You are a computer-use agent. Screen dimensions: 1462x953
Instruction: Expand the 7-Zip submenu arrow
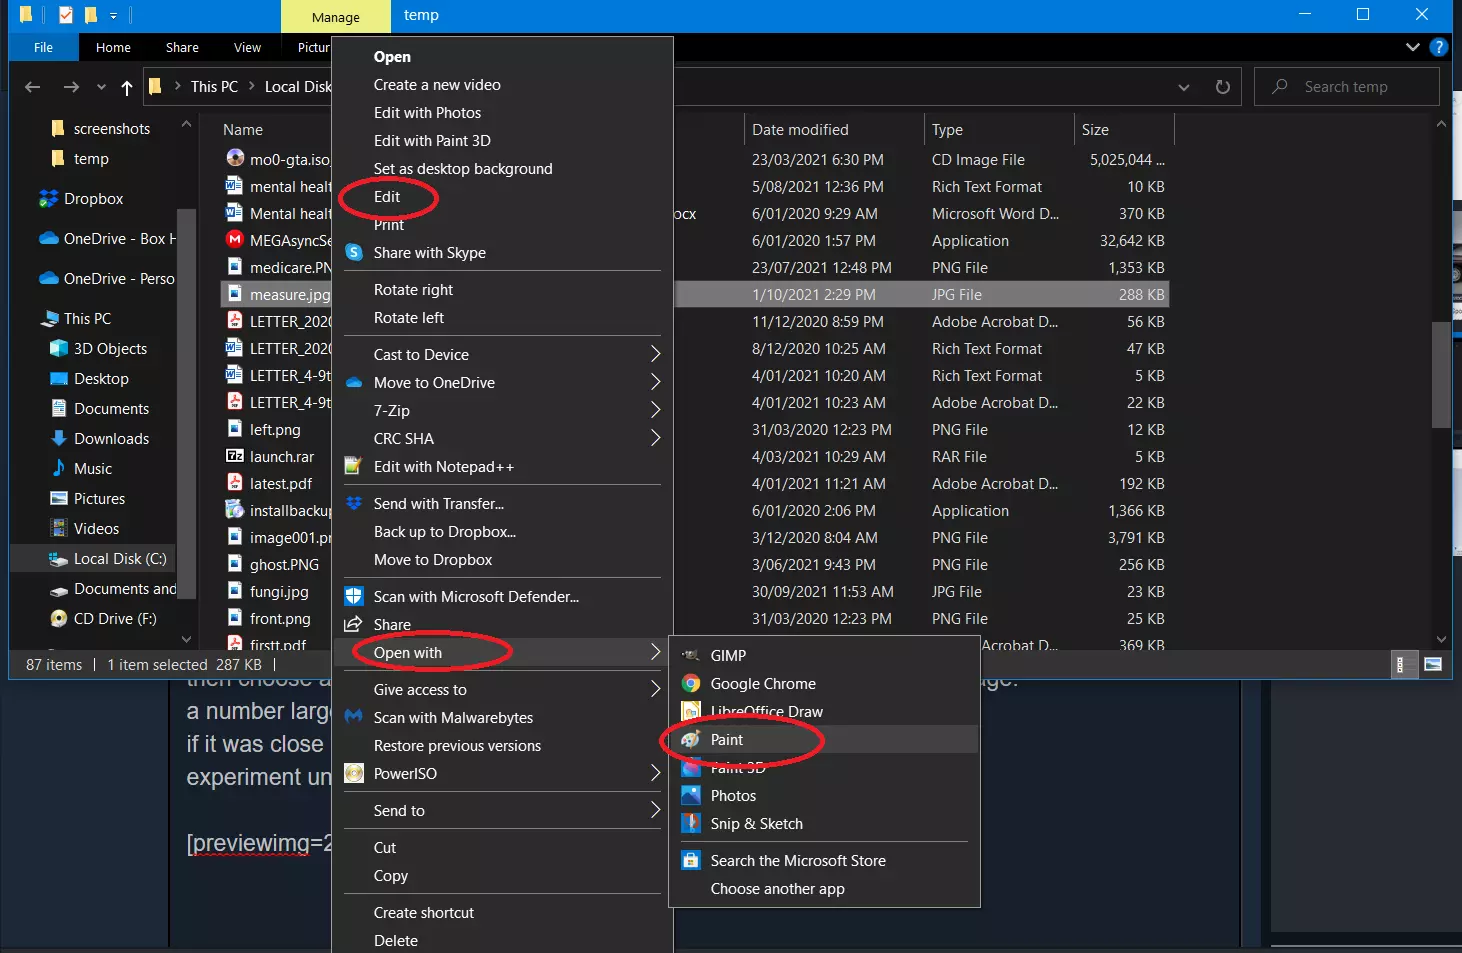[x=655, y=410]
